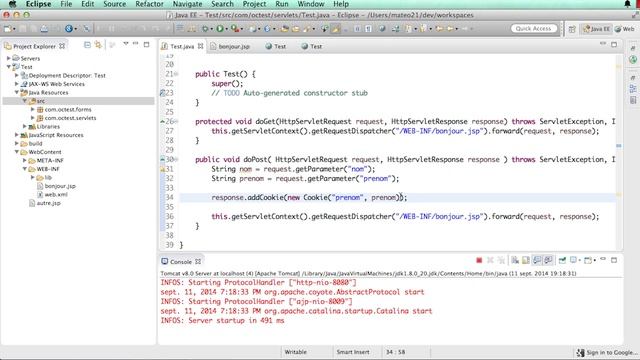Fold the doPost method at line 30
640x360 pixels.
[176, 160]
